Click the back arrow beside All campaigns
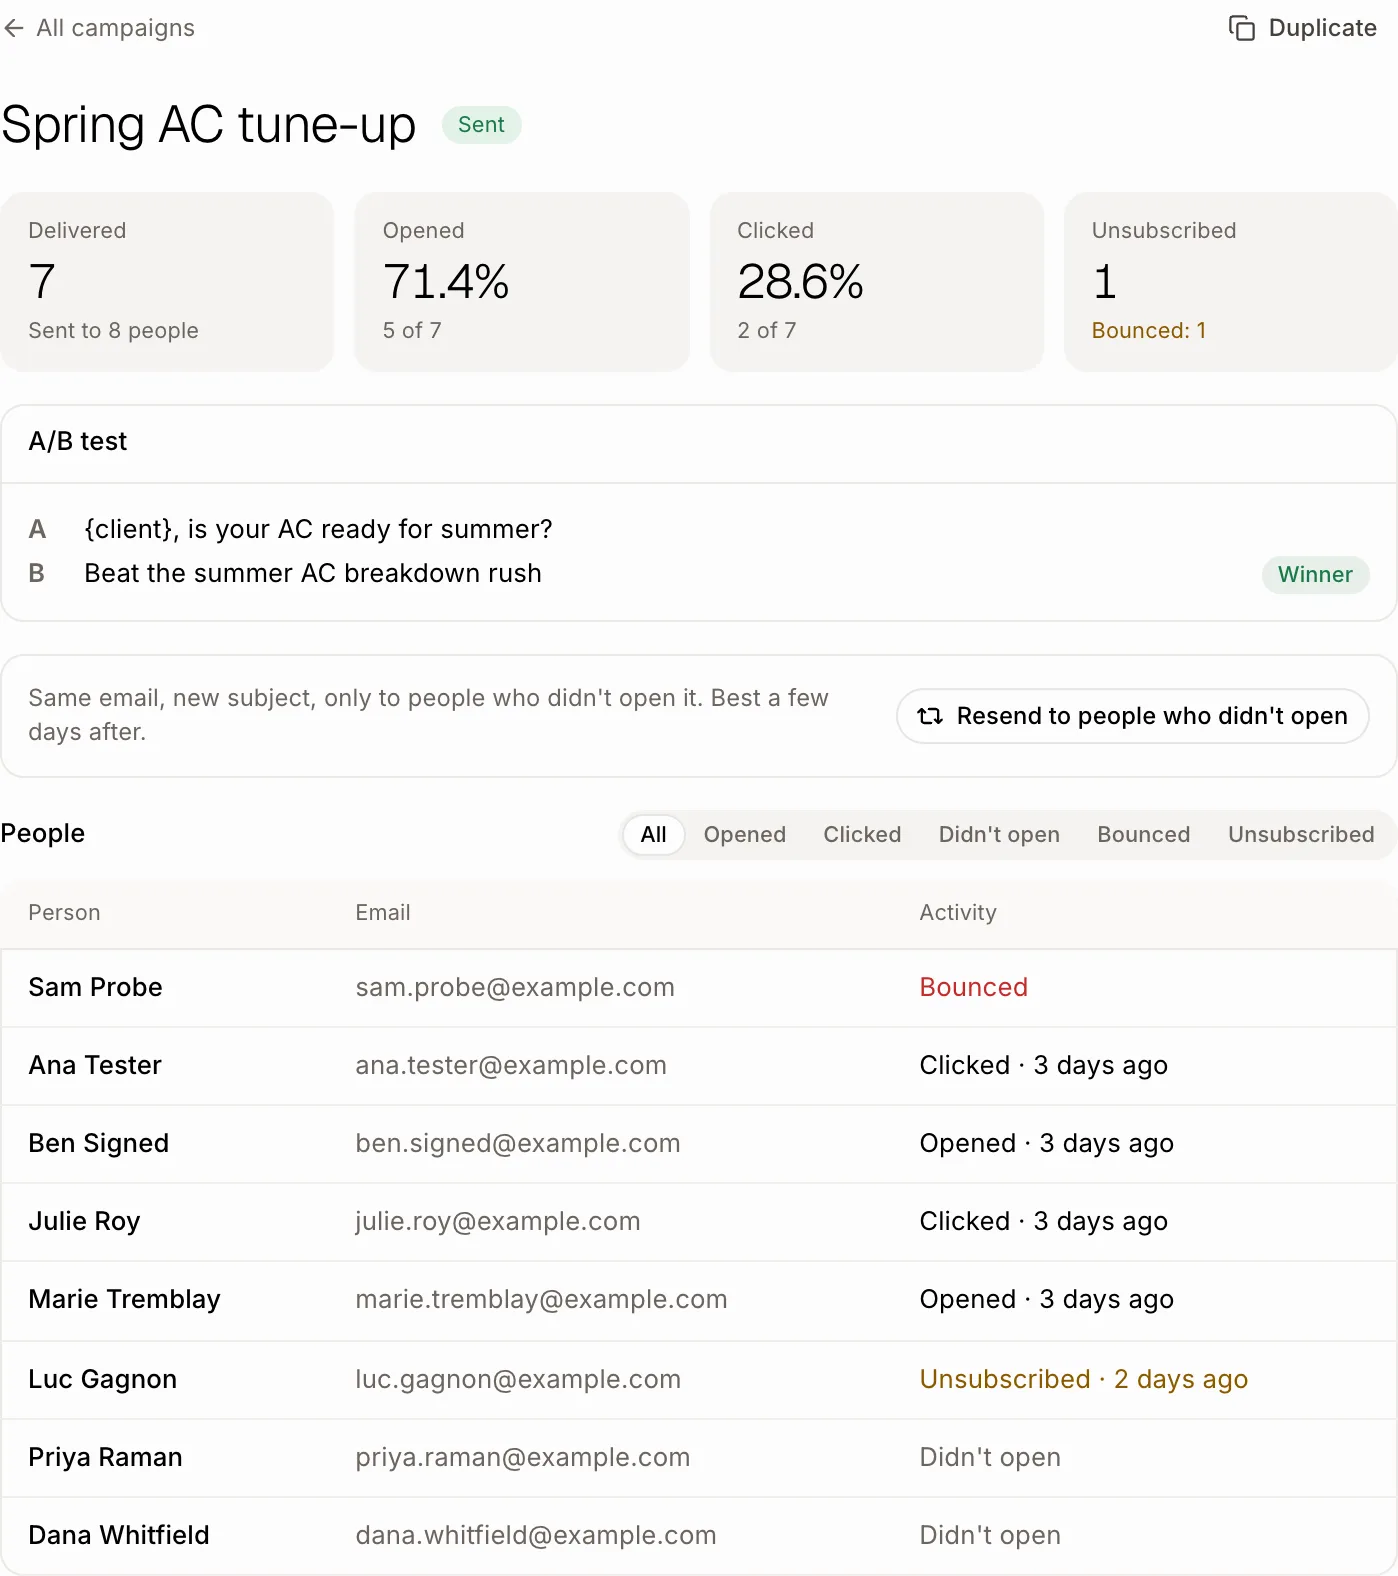 (x=14, y=28)
